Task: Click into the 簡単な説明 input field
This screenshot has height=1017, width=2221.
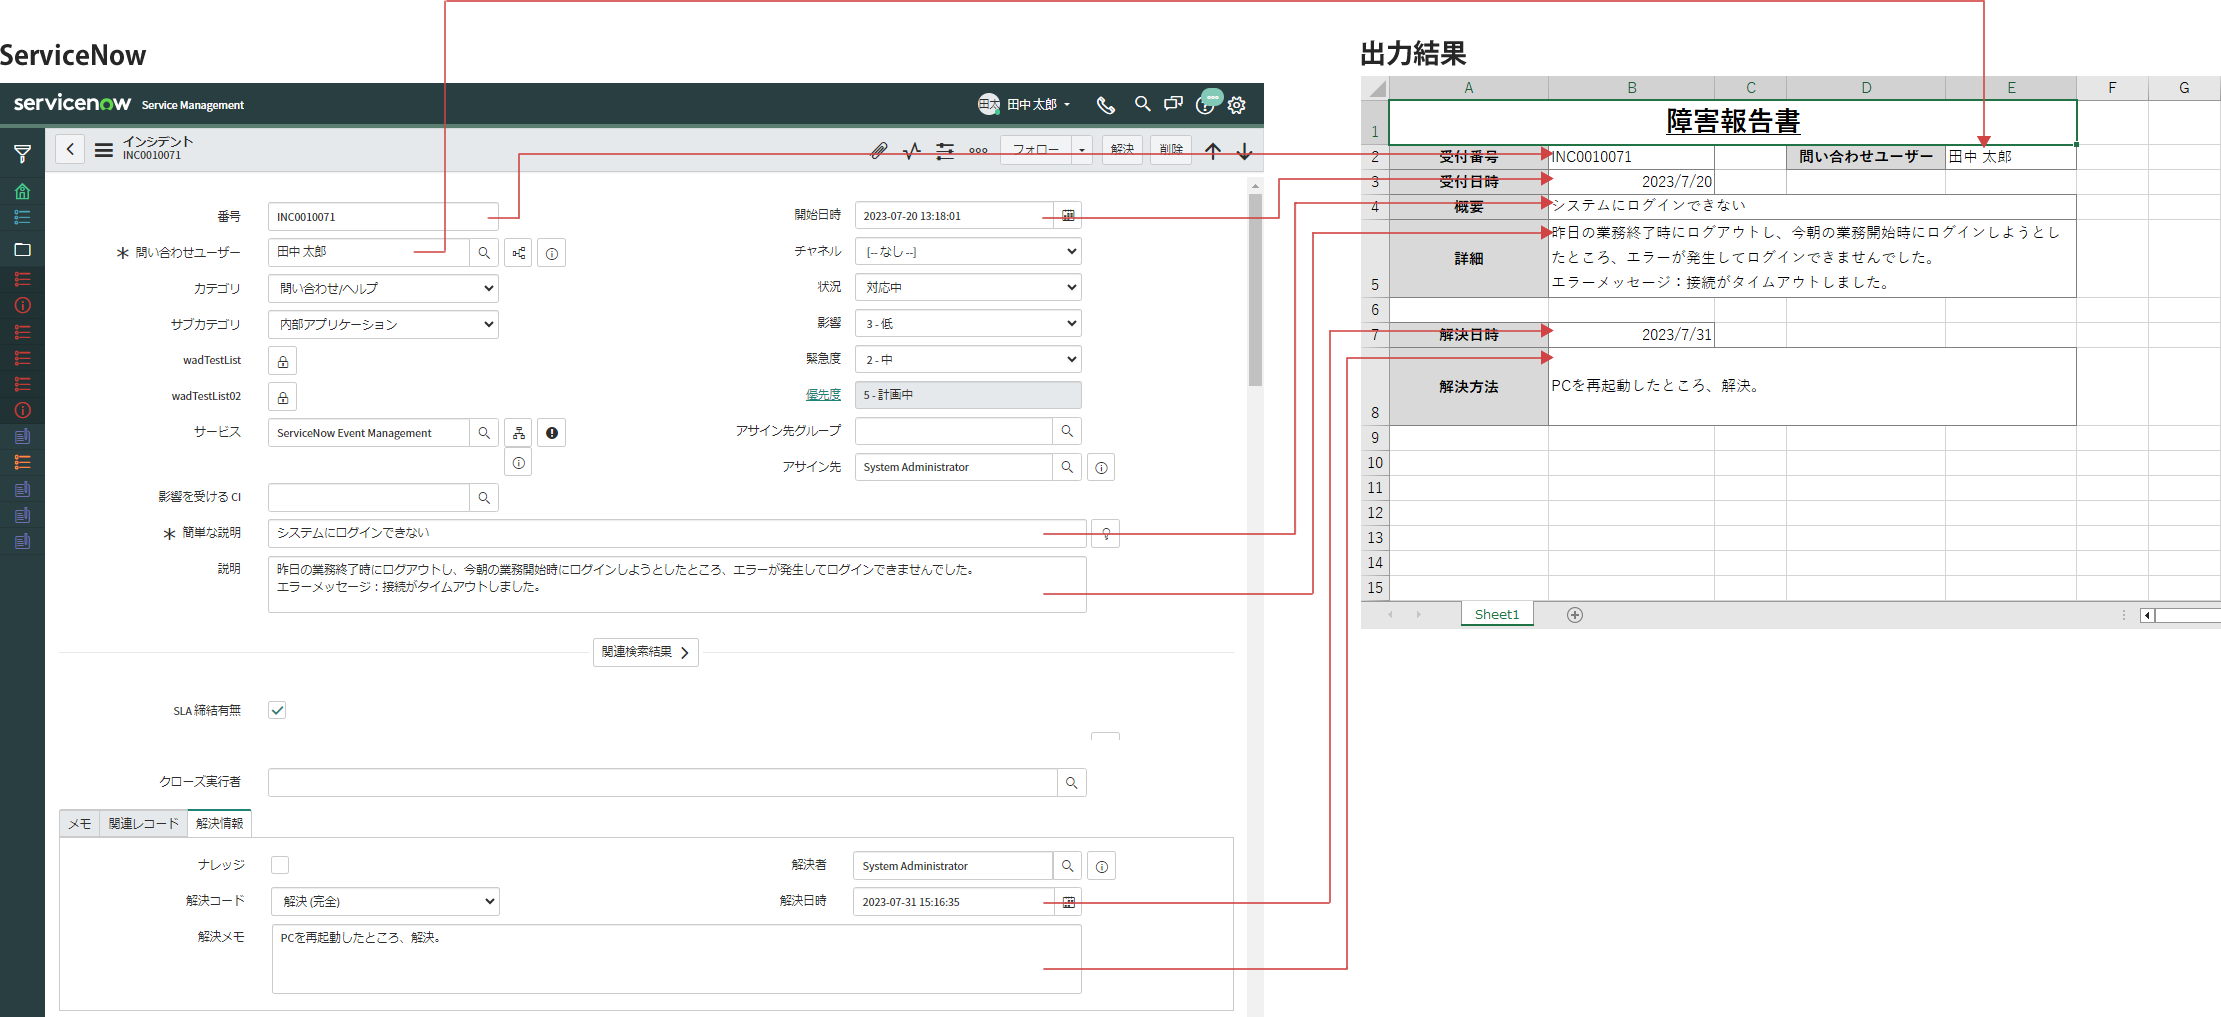Action: [x=677, y=533]
